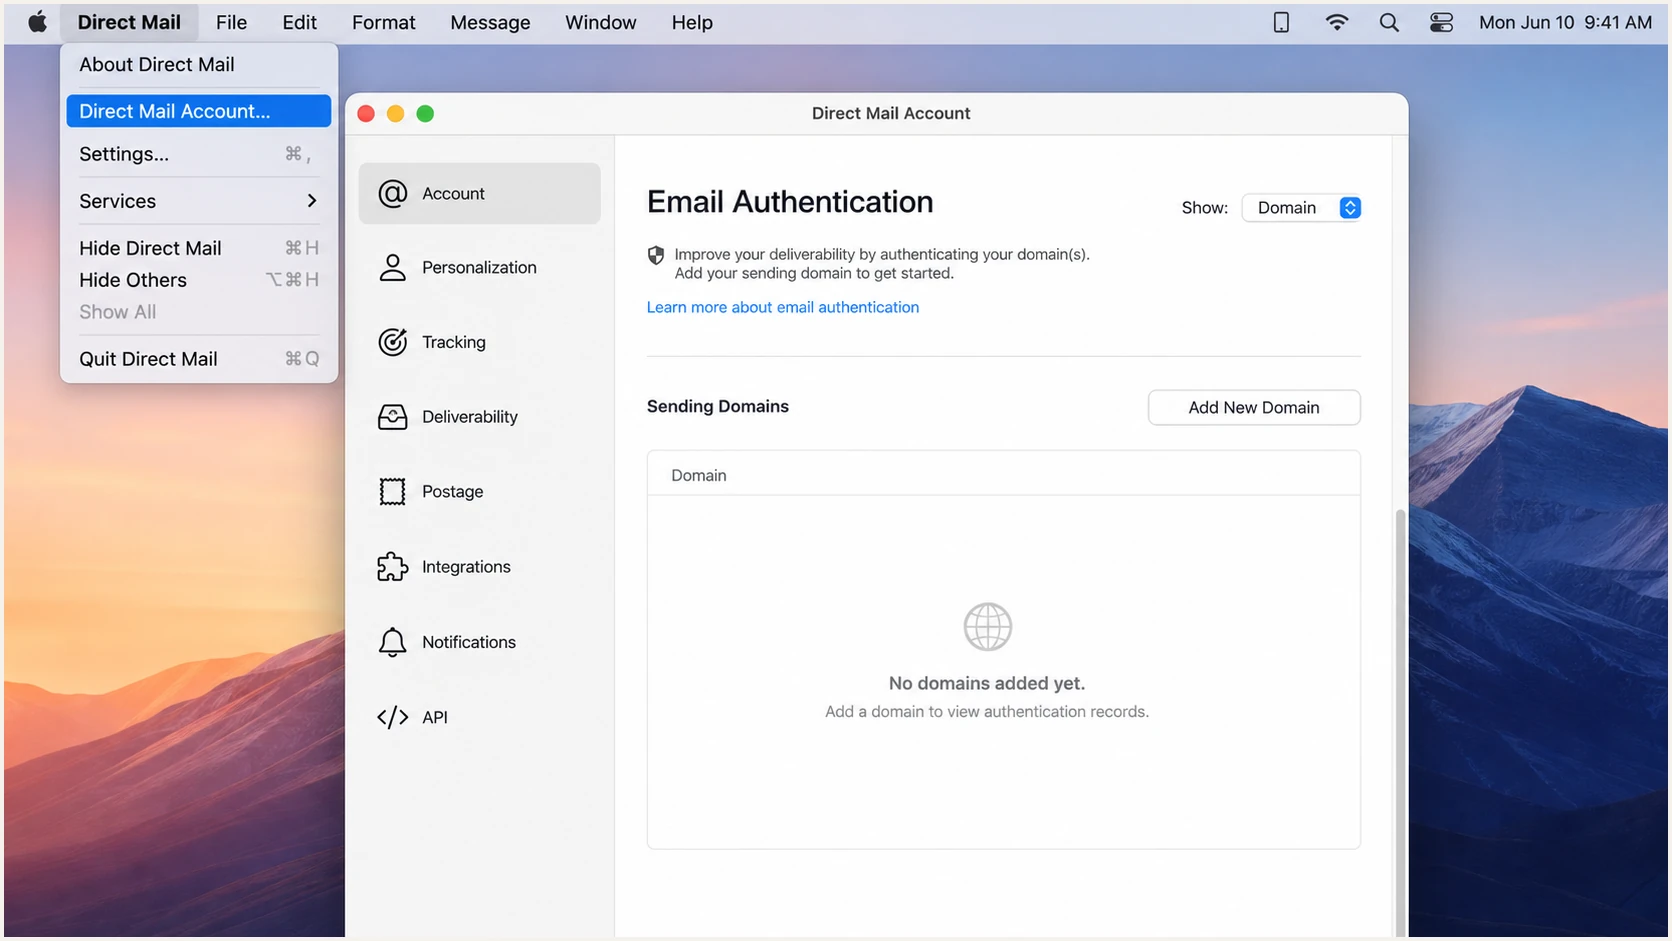This screenshot has height=941, width=1672.
Task: Switch to the Integrations section label
Action: point(466,567)
